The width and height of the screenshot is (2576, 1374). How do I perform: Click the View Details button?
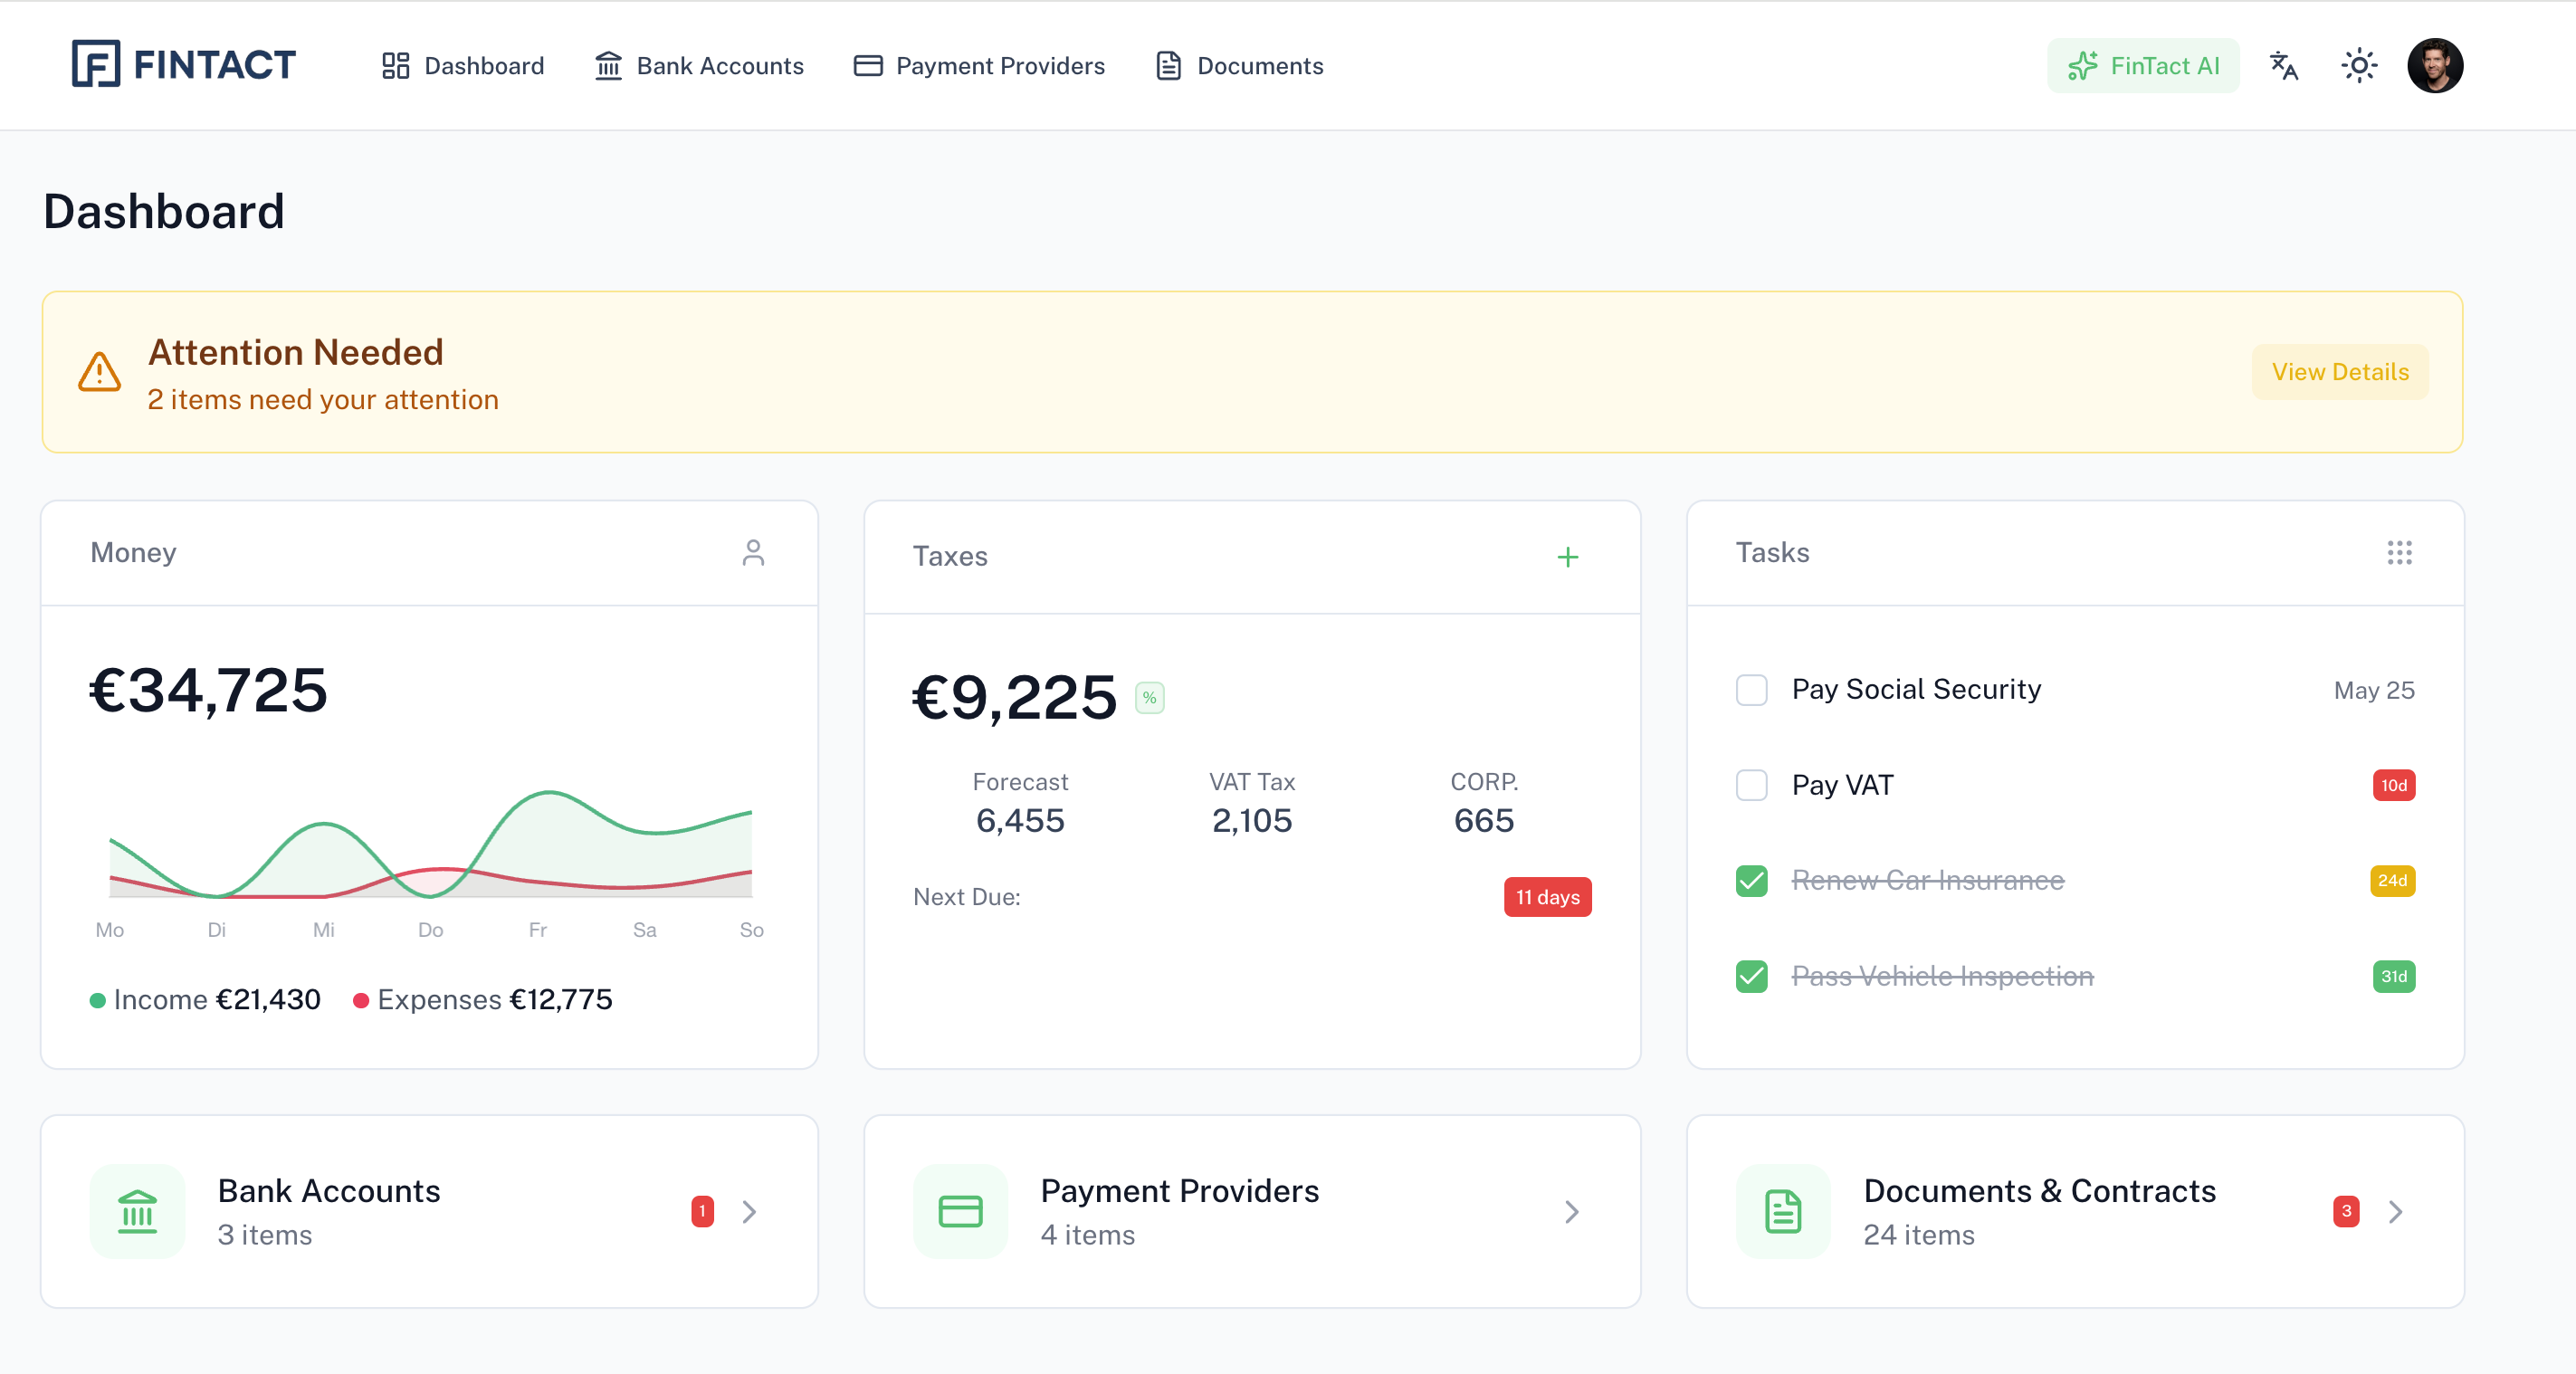(2339, 372)
